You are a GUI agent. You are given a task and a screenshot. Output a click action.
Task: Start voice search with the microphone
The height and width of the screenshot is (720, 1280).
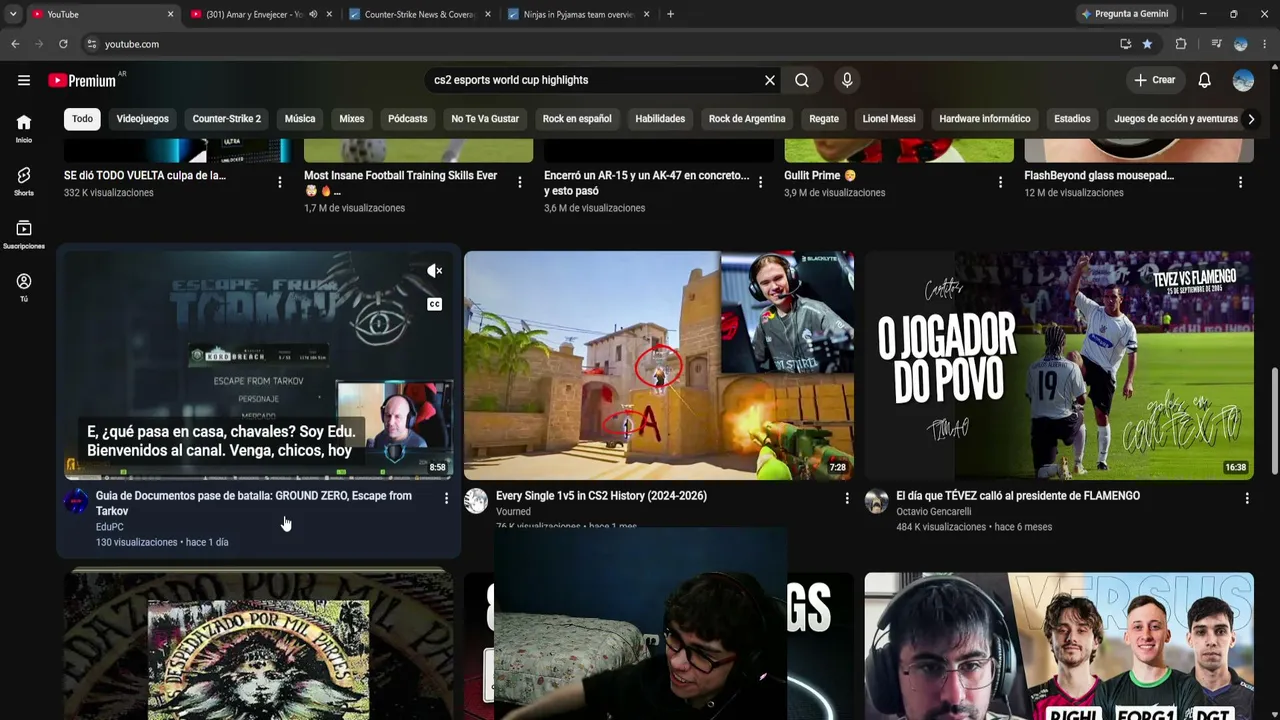point(847,80)
